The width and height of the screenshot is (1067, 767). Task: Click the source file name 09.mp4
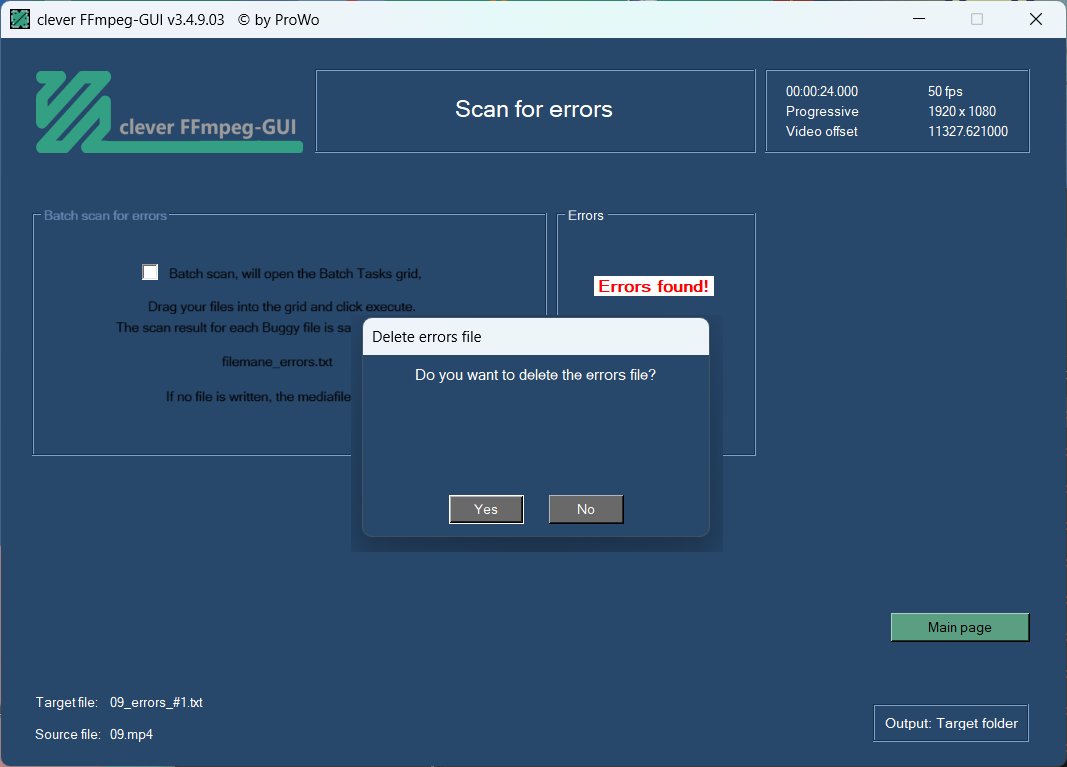(x=131, y=734)
